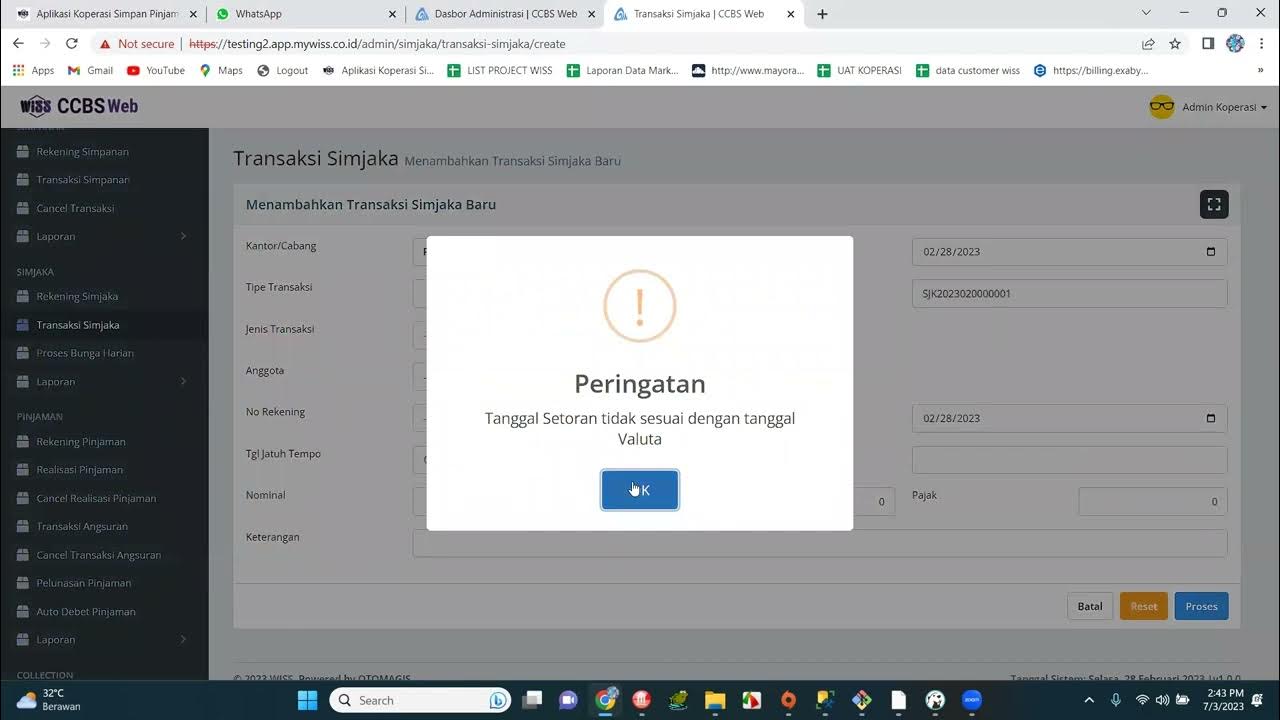Image resolution: width=1280 pixels, height=720 pixels.
Task: Select Transaksi Simjaka in sidebar
Action: click(x=78, y=325)
